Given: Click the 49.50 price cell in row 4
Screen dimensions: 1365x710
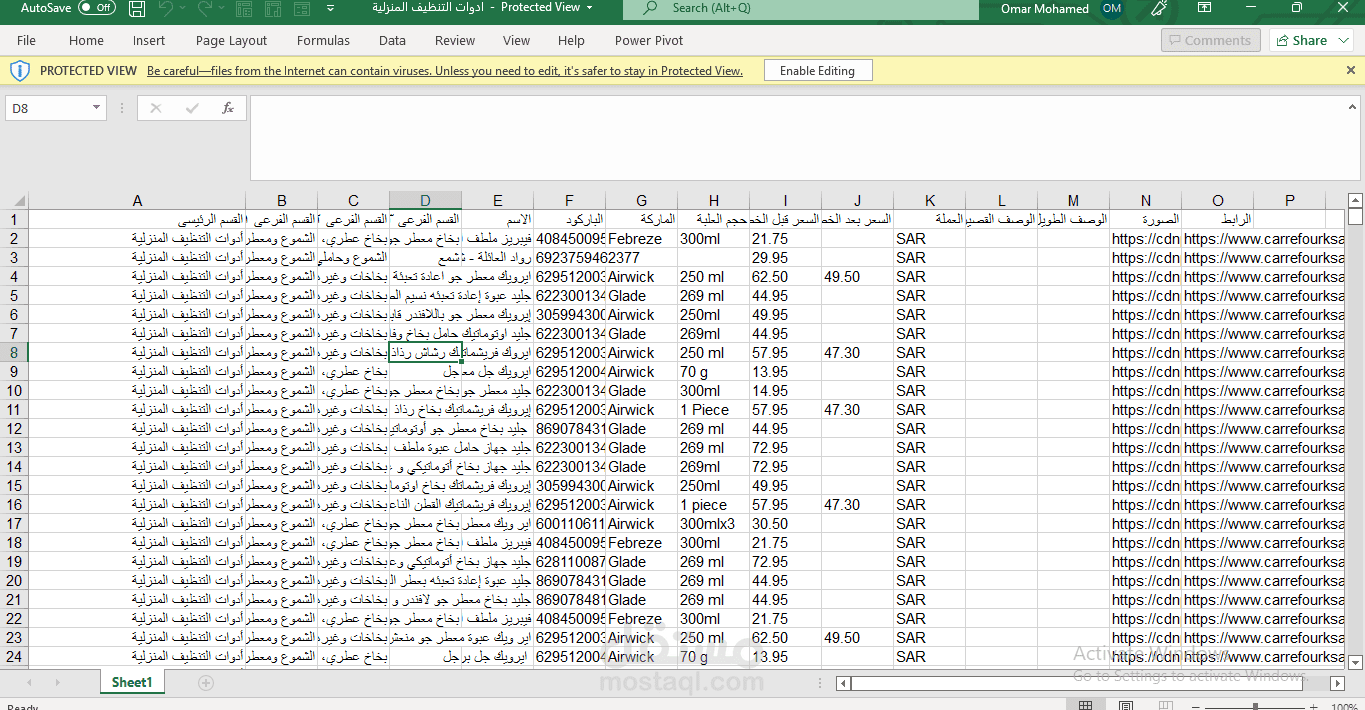Looking at the screenshot, I should (x=857, y=277).
